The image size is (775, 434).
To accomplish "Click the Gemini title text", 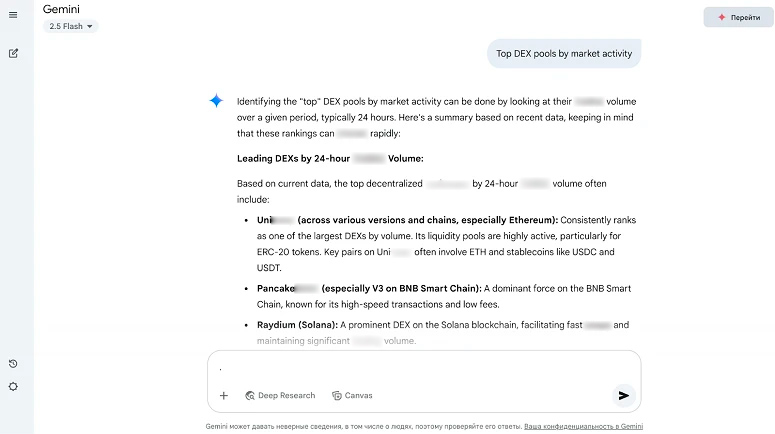I will [x=61, y=9].
